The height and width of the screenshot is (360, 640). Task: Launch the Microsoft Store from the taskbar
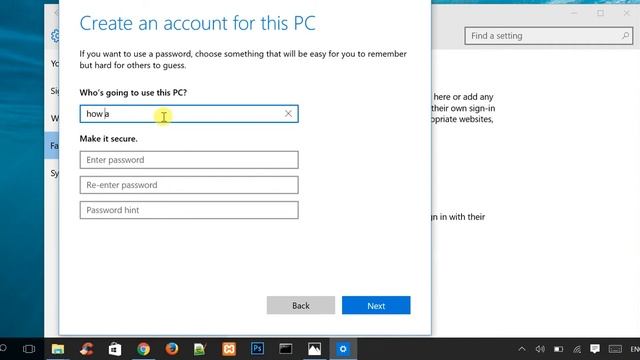click(115, 349)
